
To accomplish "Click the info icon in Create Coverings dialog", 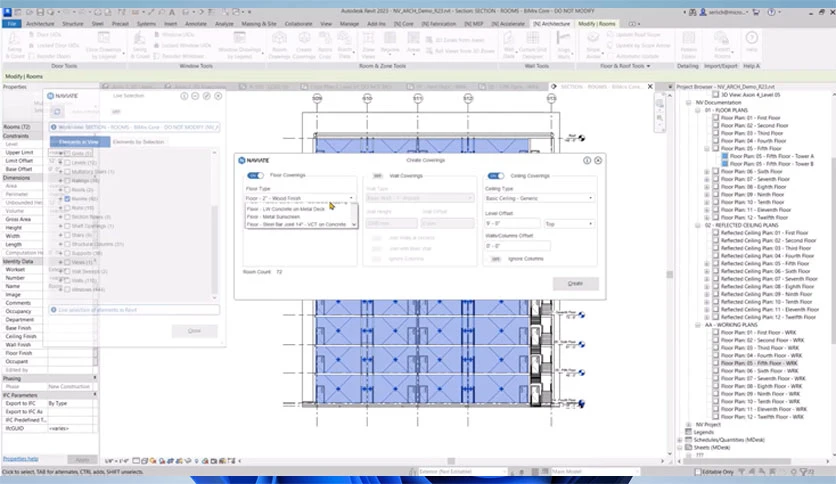I will [x=587, y=160].
